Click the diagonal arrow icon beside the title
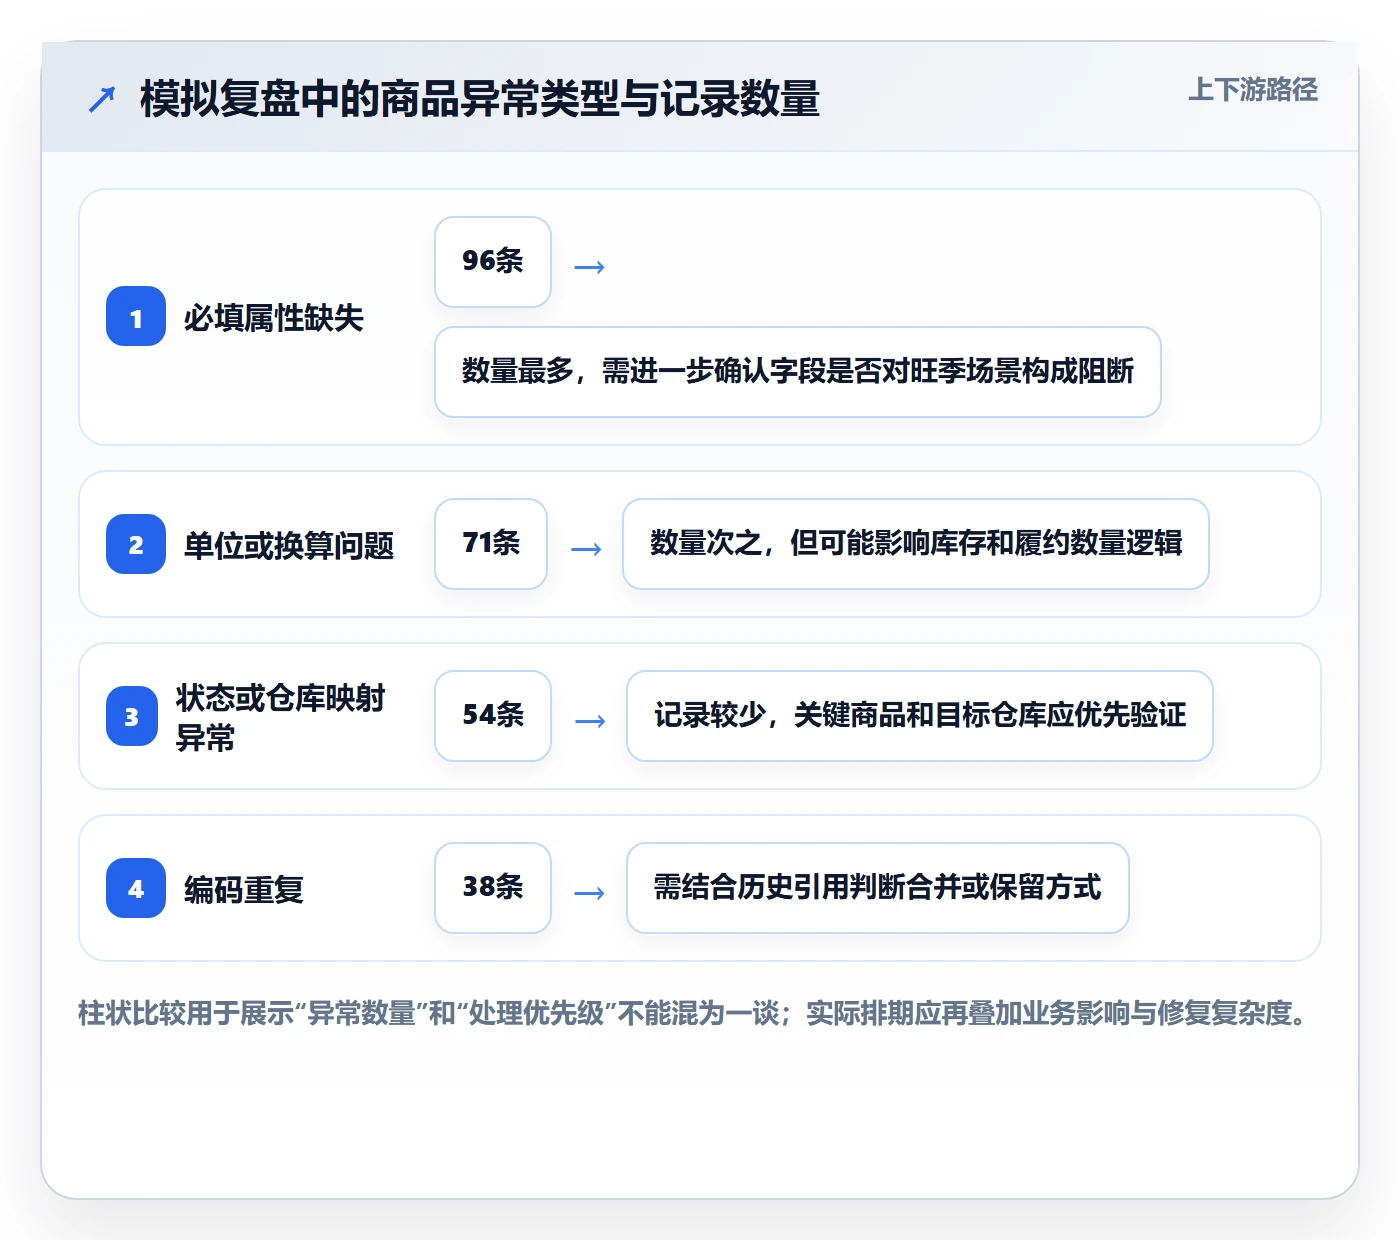The width and height of the screenshot is (1400, 1240). click(x=102, y=99)
